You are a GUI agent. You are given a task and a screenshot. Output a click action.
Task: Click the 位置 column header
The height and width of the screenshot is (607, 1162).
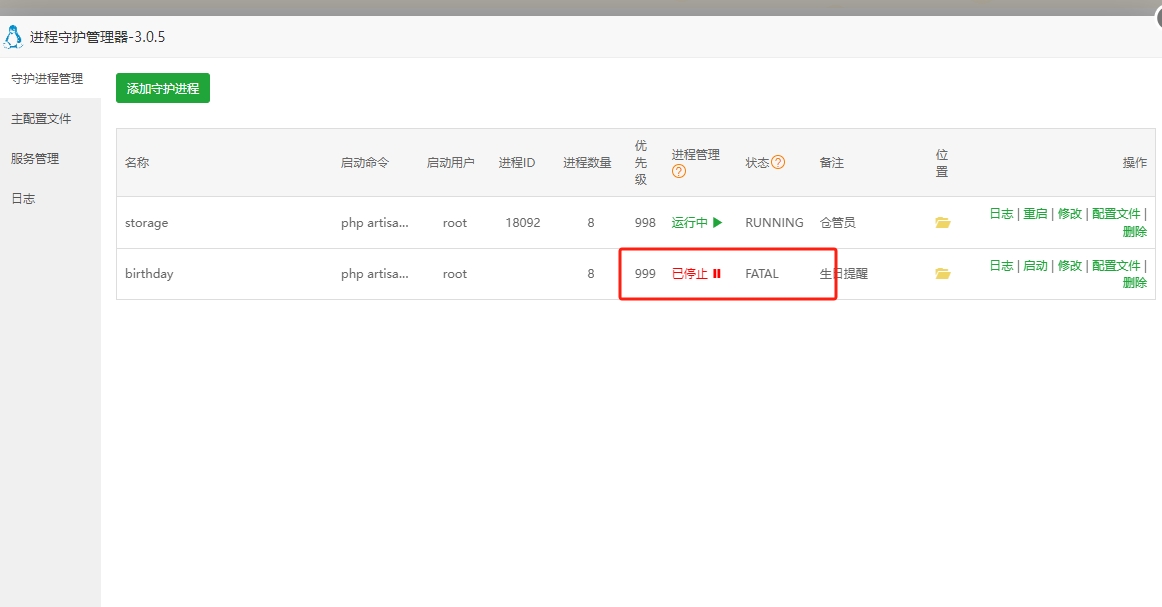tap(942, 162)
